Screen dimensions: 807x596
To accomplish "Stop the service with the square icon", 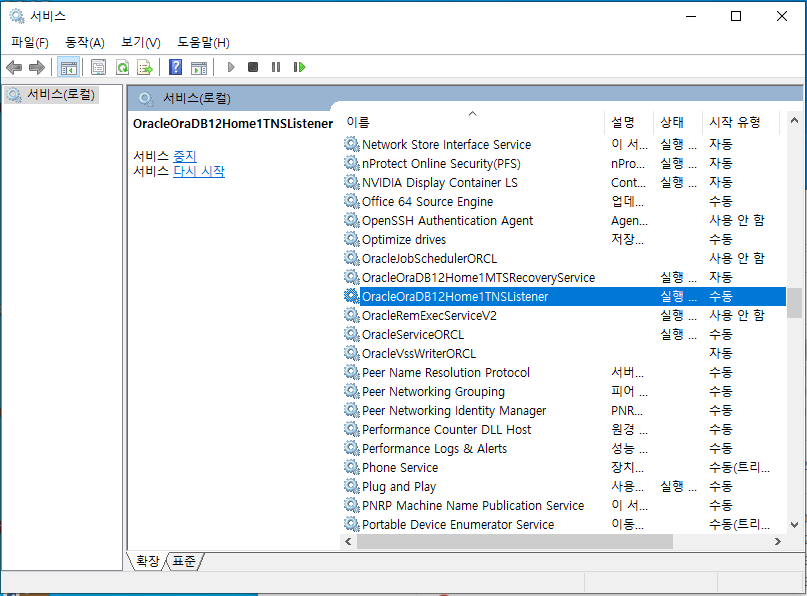I will pyautogui.click(x=253, y=67).
